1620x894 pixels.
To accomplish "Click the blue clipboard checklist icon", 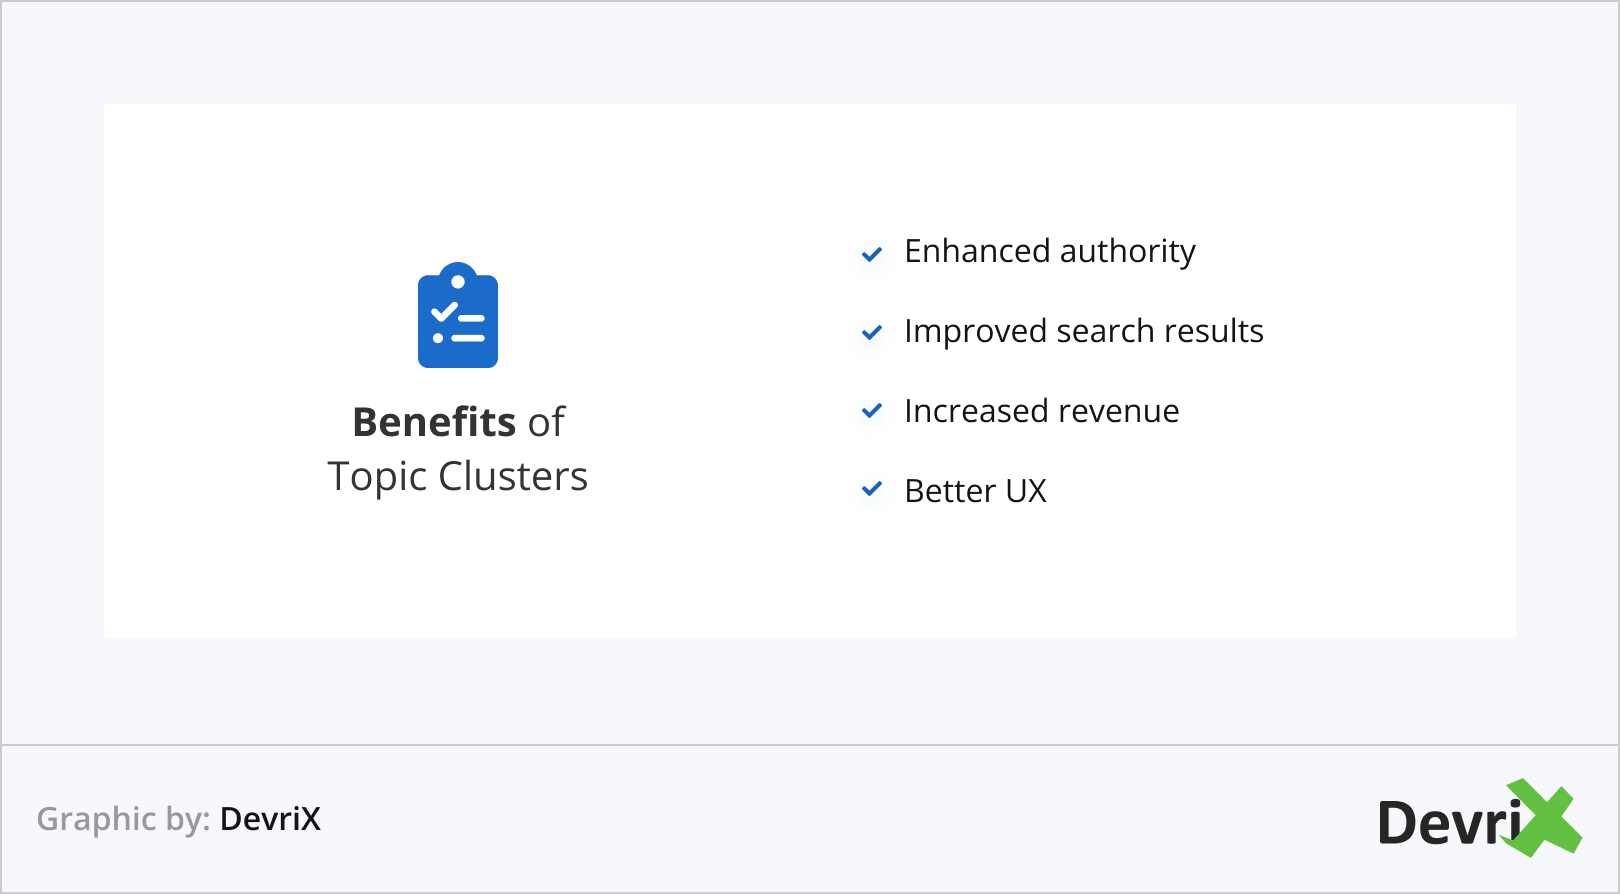I will 458,316.
